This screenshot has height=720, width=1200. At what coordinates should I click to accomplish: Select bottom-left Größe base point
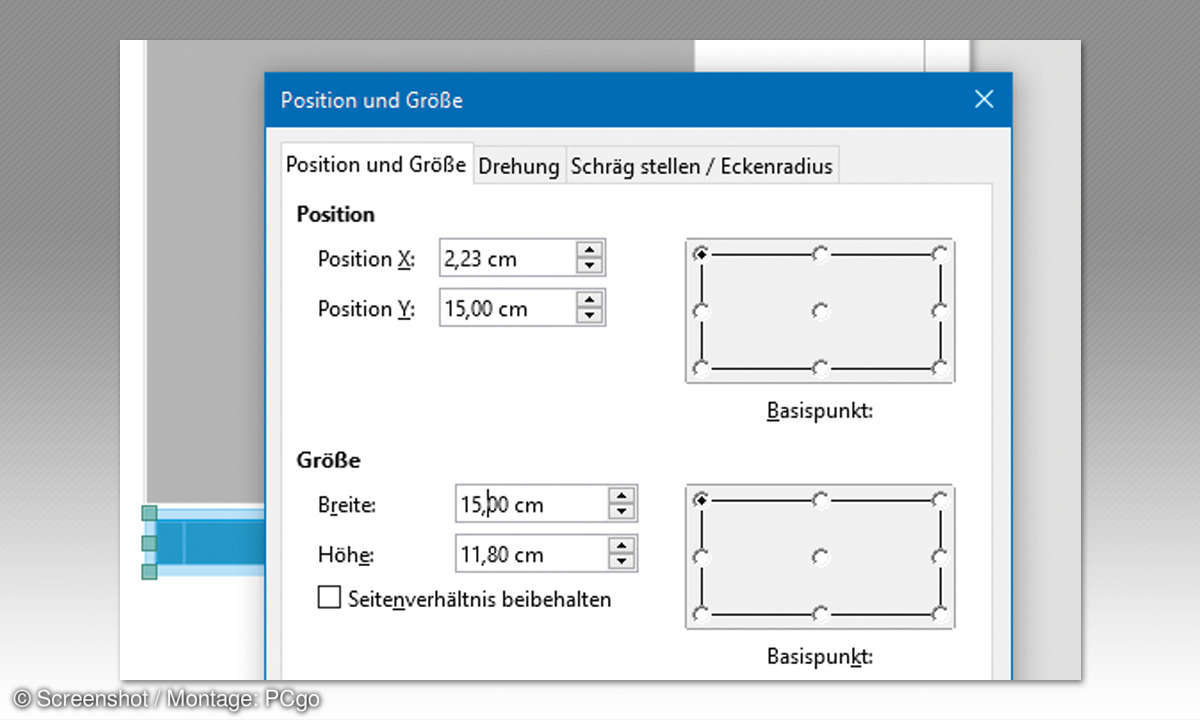(701, 613)
